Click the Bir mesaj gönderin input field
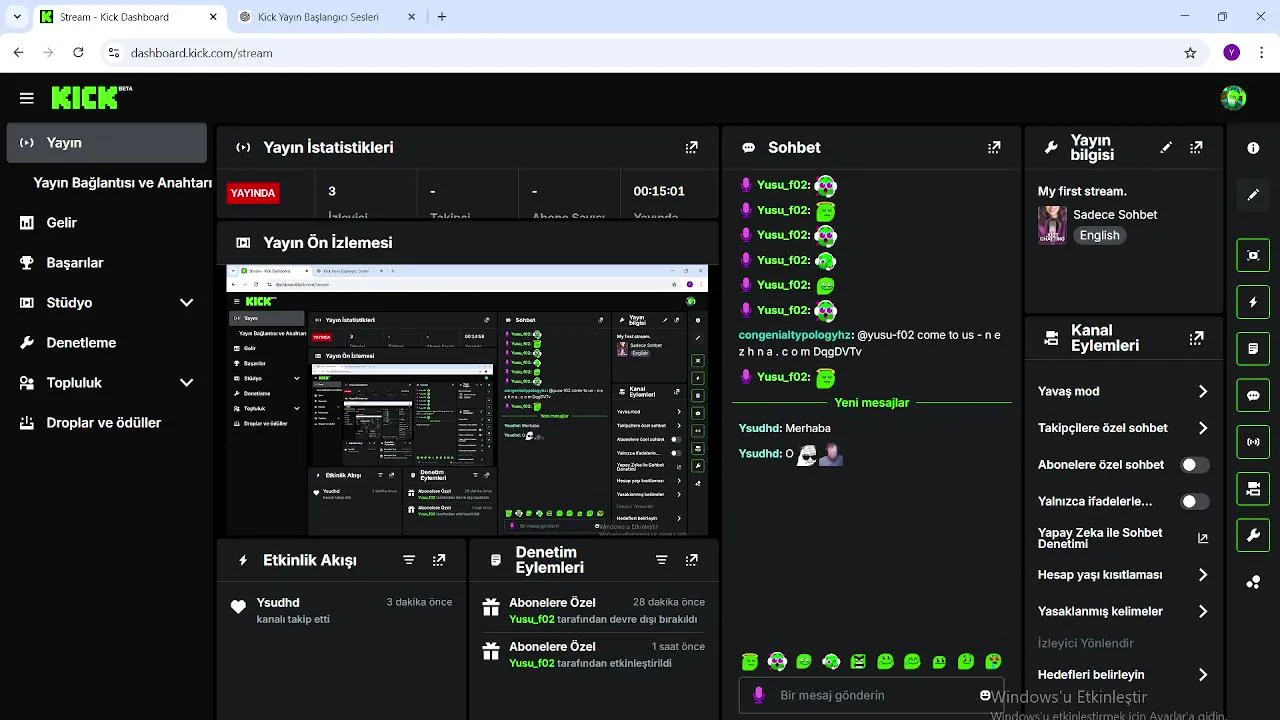Image resolution: width=1280 pixels, height=720 pixels. coord(870,695)
